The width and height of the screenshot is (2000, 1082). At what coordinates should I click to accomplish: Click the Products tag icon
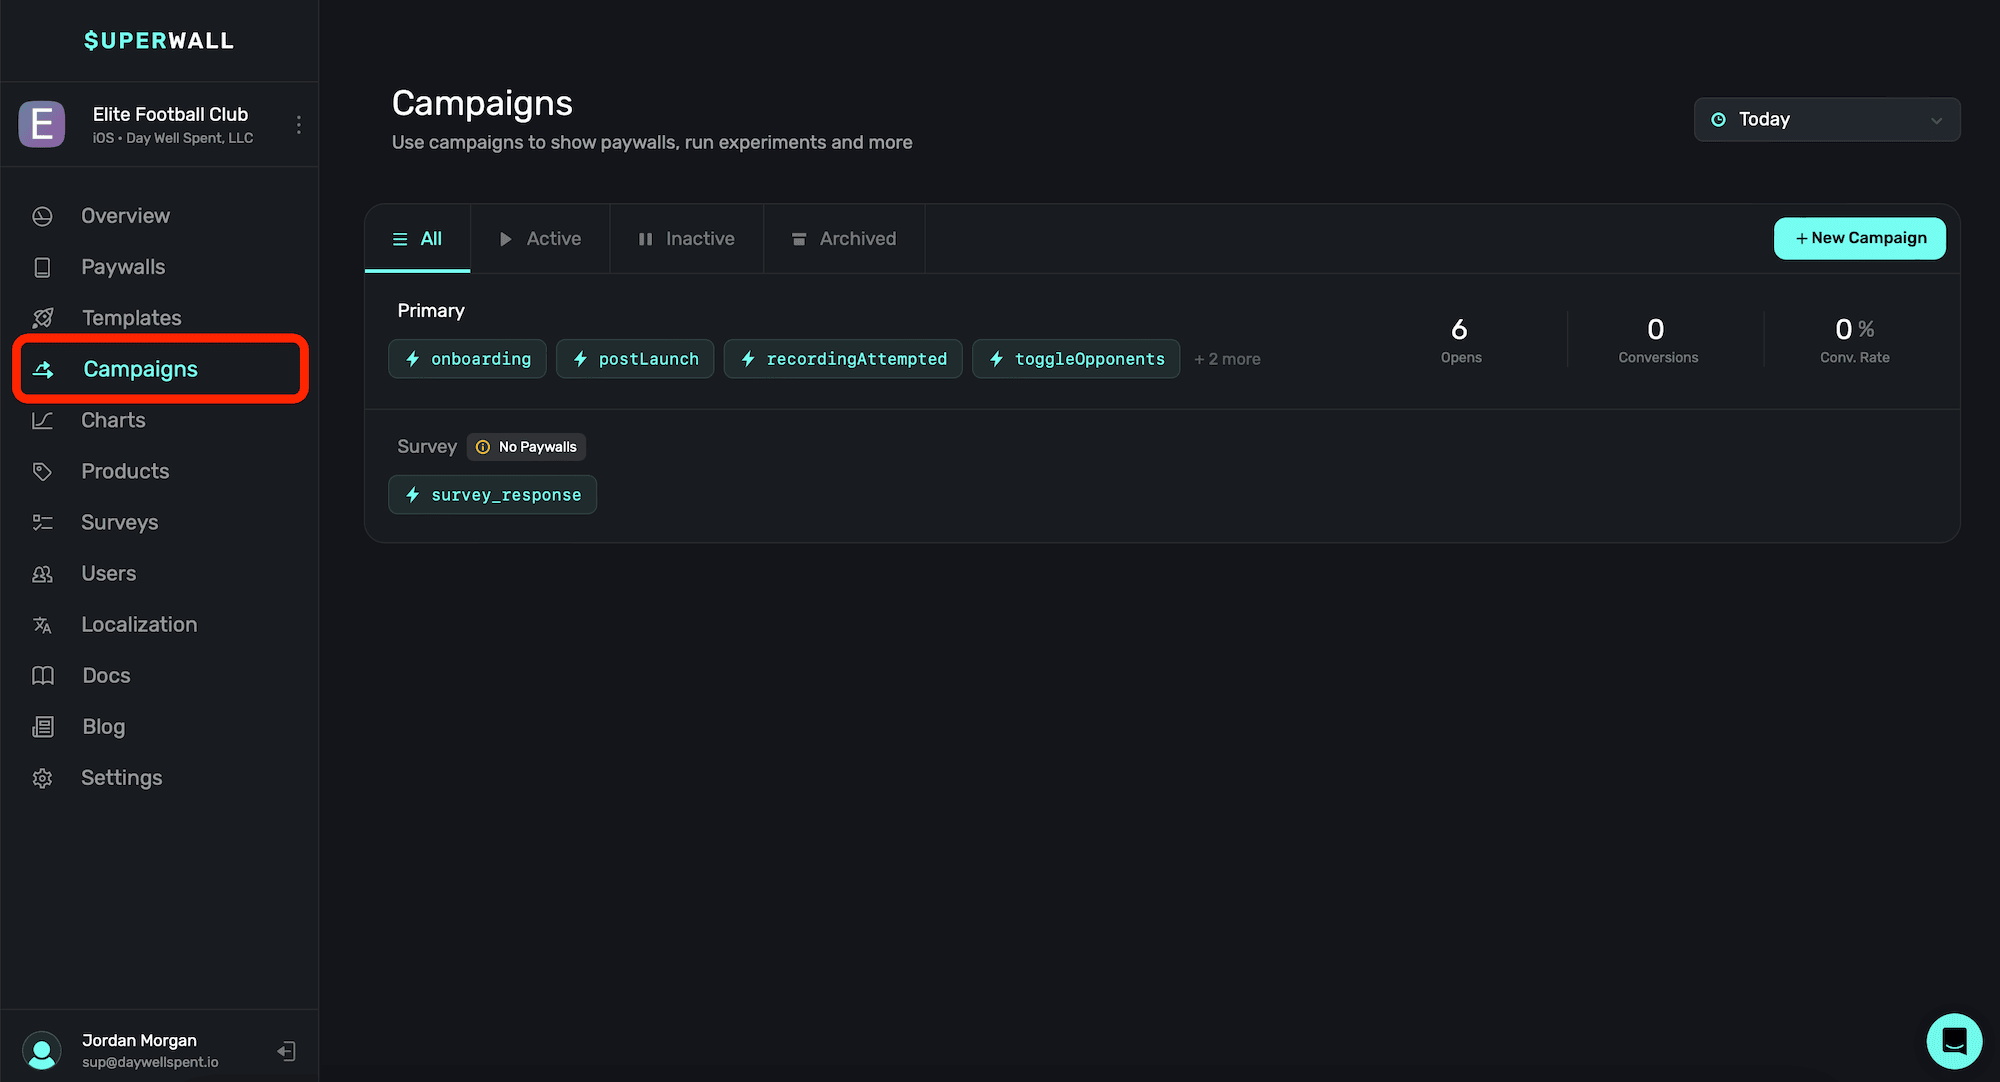pyautogui.click(x=42, y=471)
